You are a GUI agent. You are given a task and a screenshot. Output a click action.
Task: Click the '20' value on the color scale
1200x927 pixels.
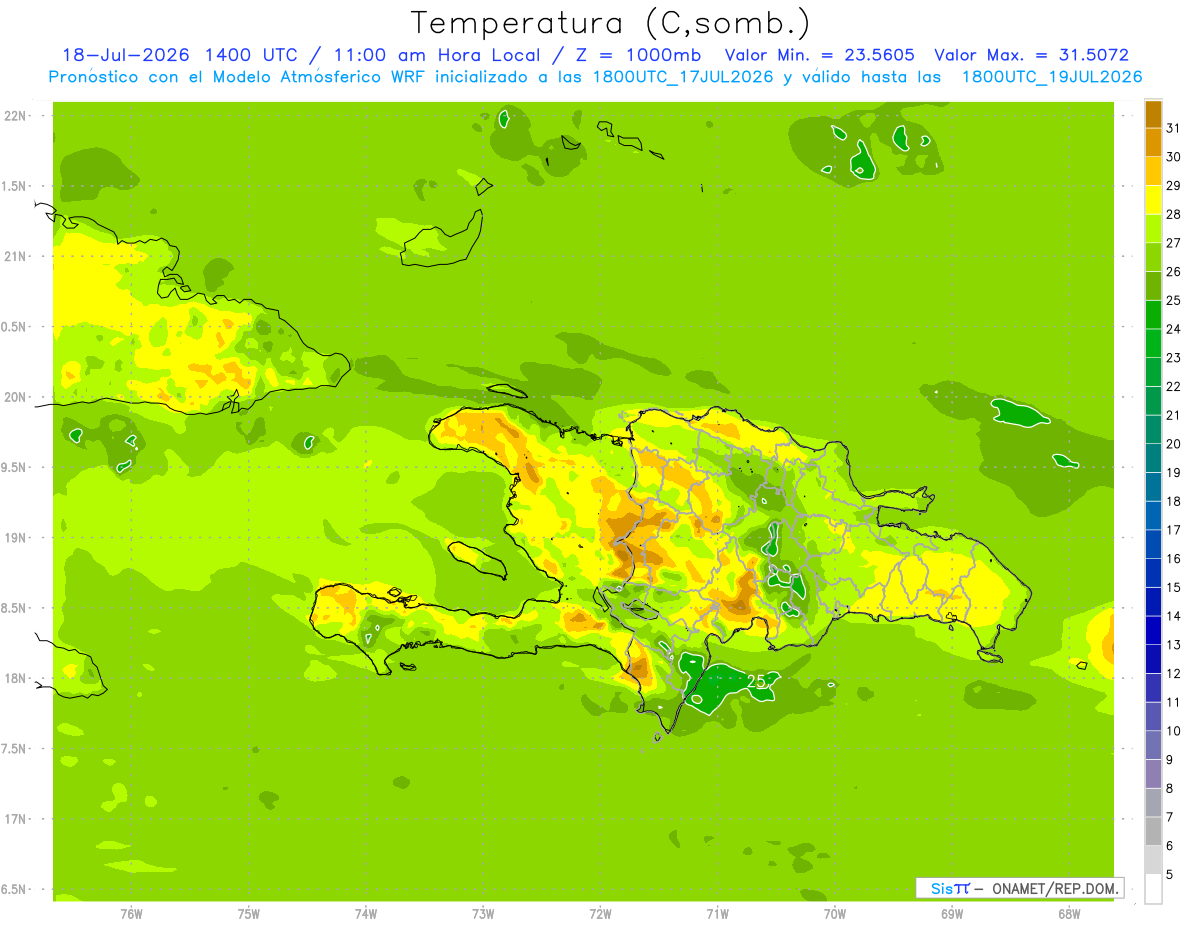[x=1174, y=444]
